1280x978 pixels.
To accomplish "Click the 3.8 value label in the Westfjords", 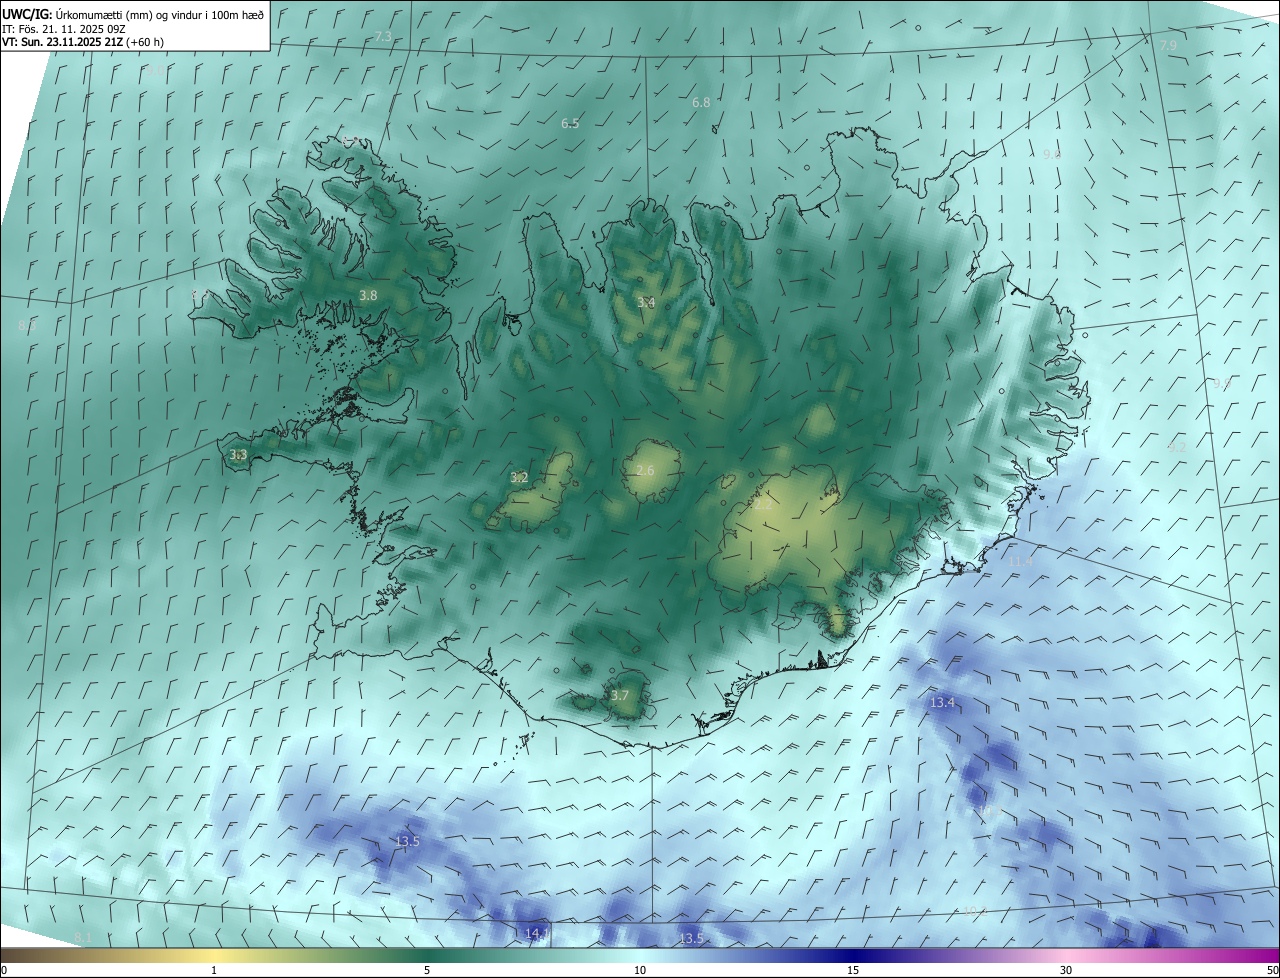I will [368, 296].
